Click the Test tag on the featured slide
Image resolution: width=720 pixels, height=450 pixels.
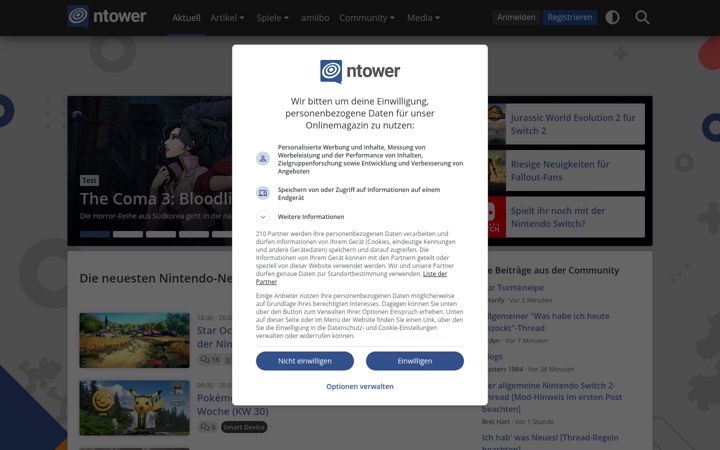pos(89,180)
